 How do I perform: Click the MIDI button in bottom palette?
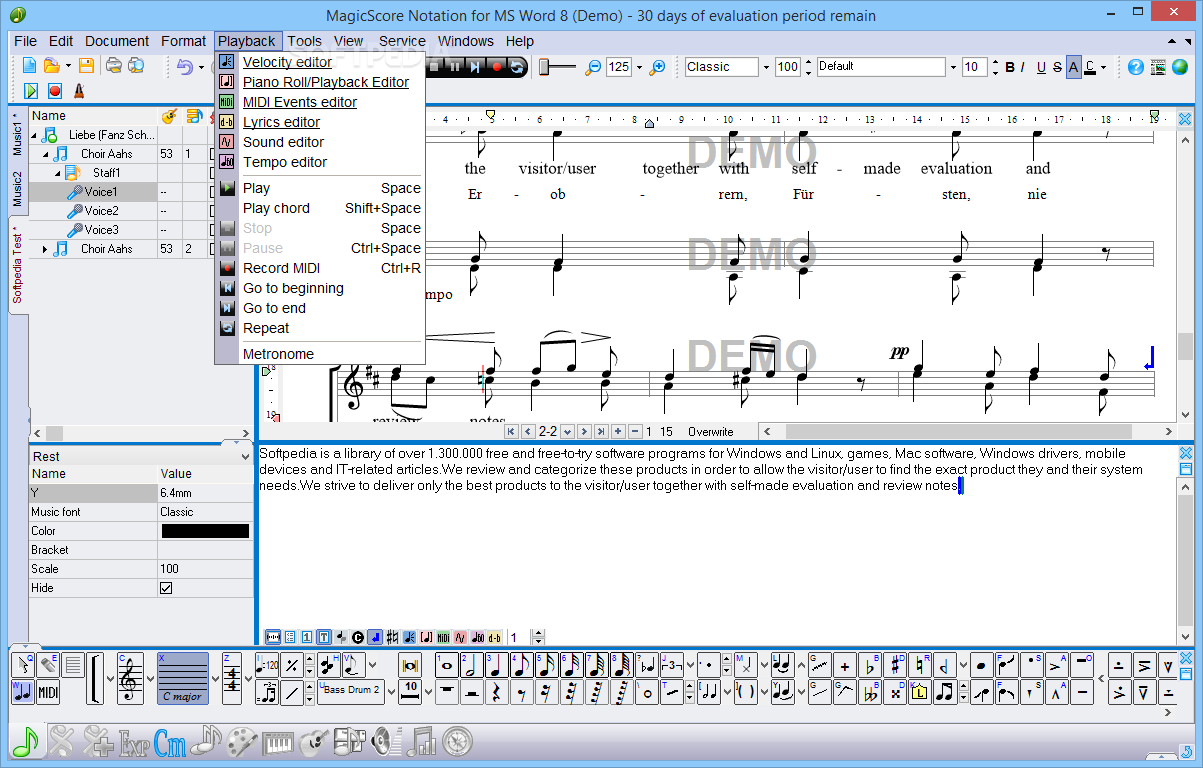(48, 692)
